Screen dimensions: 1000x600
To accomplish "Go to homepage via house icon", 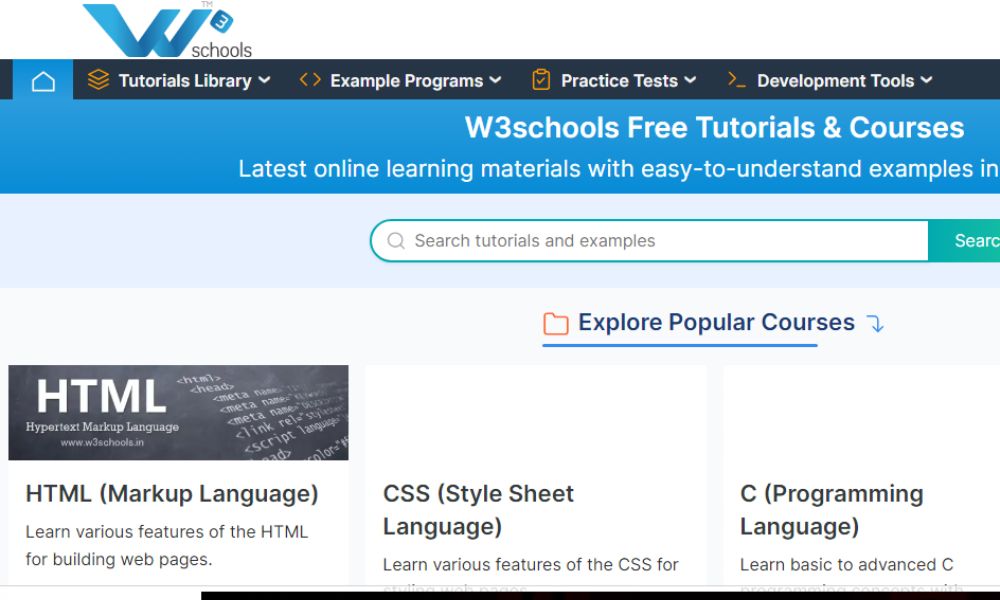I will click(x=43, y=81).
